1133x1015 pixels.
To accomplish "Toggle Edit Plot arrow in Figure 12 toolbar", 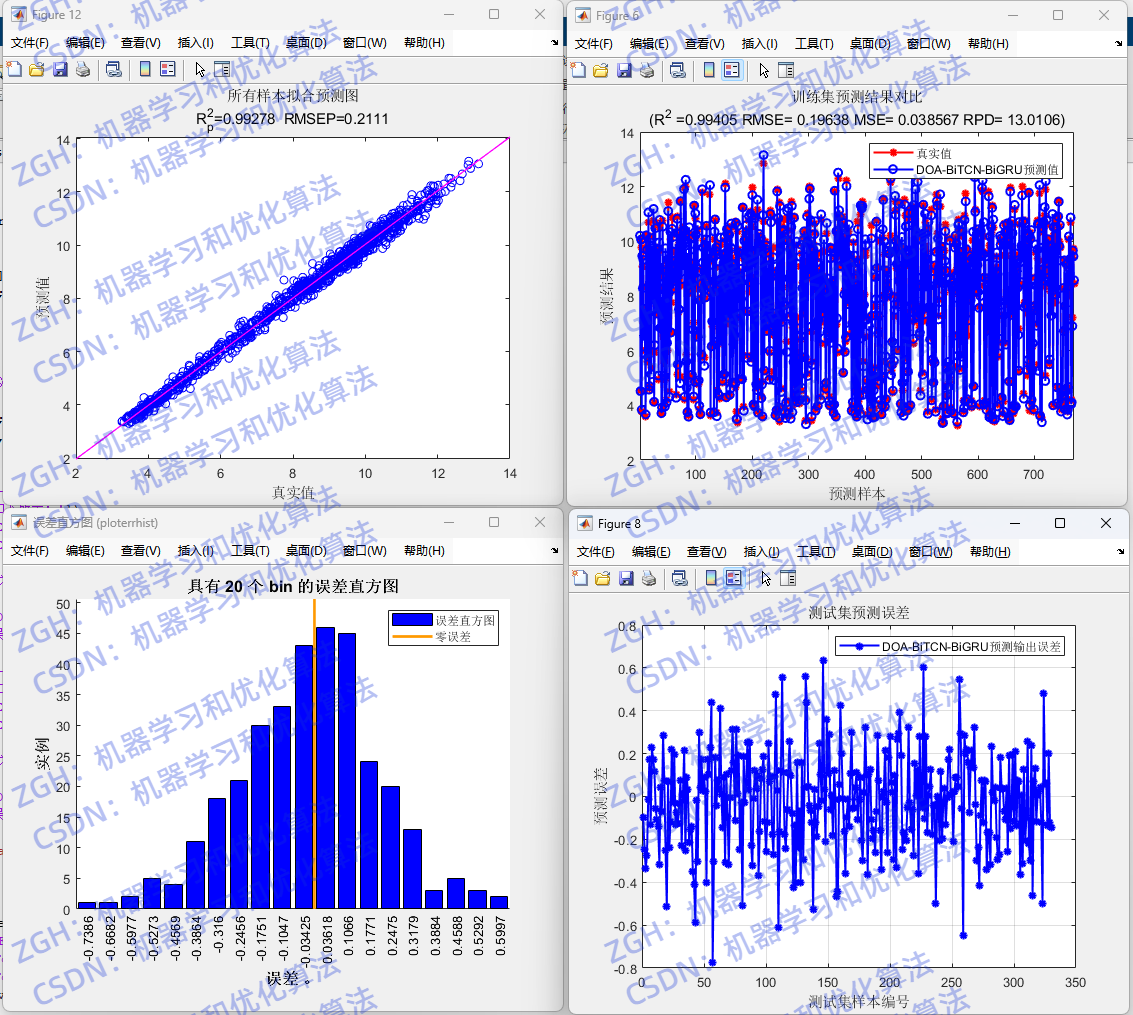I will [199, 69].
